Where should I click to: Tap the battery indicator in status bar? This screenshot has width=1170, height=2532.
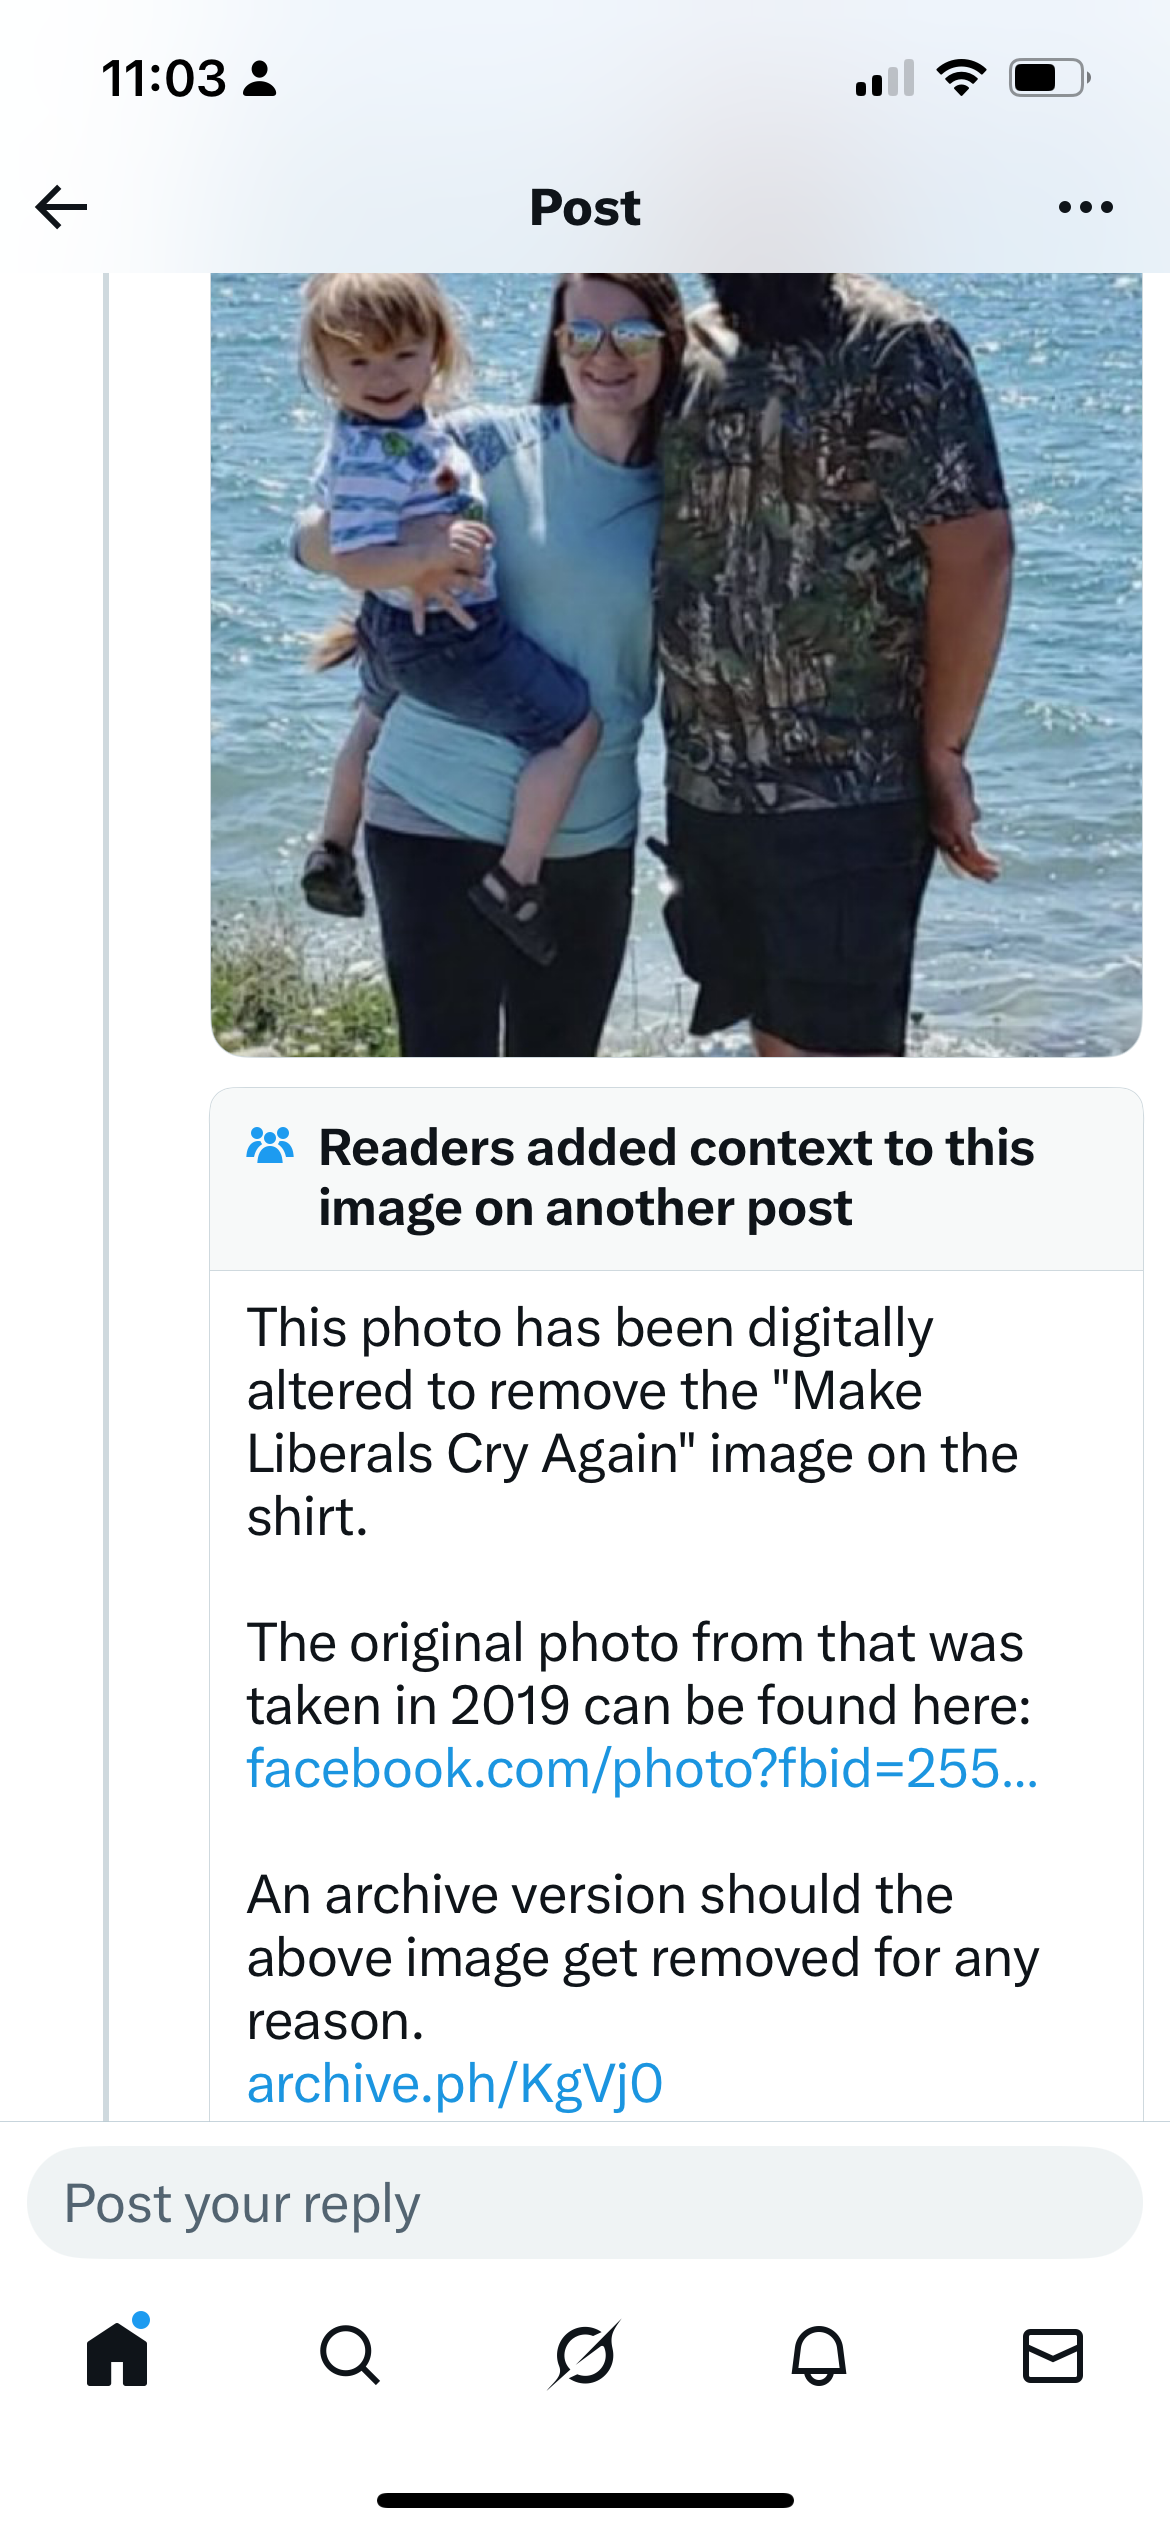pyautogui.click(x=1048, y=78)
